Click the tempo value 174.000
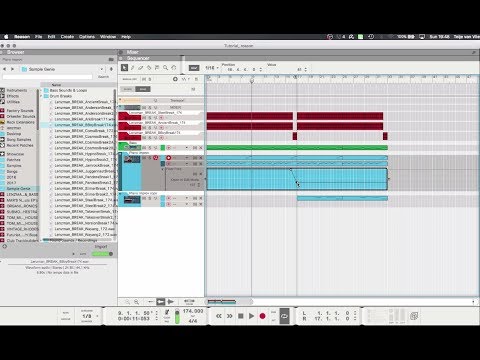Image resolution: width=480 pixels, height=360 pixels. (x=193, y=311)
